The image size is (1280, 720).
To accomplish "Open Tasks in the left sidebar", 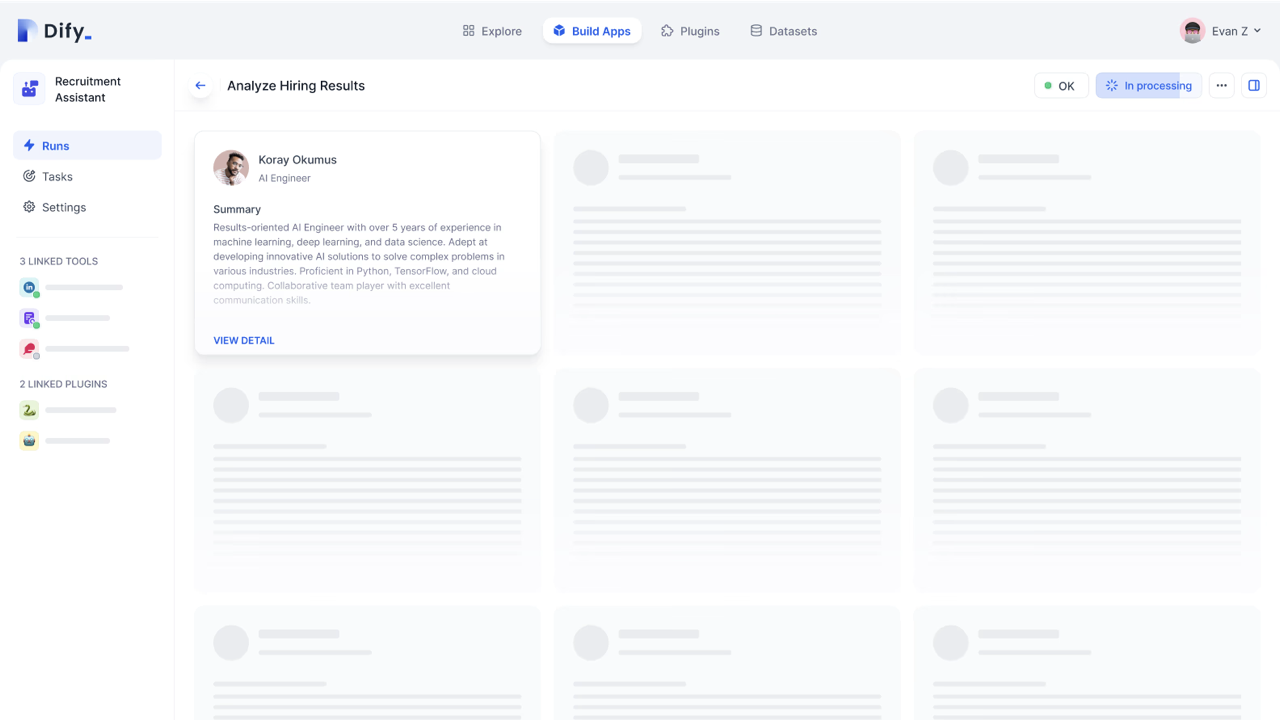I will (x=57, y=177).
